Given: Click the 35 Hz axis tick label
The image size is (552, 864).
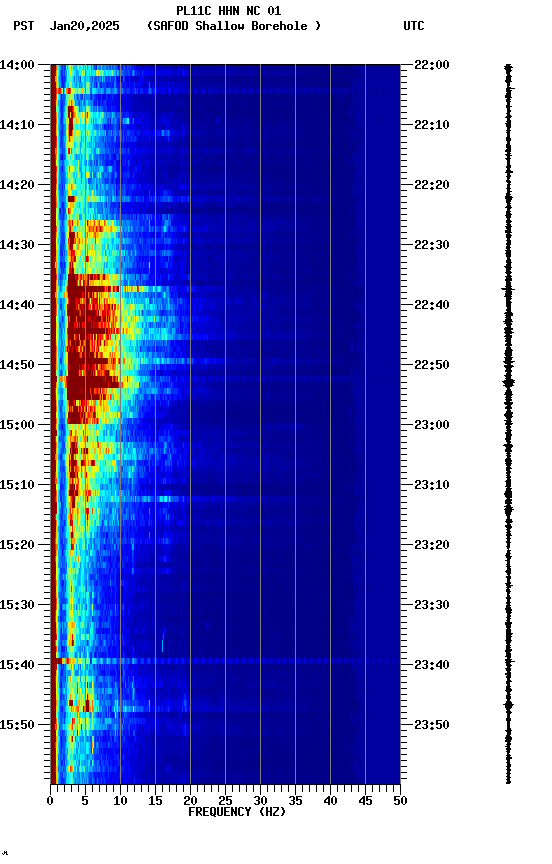Looking at the screenshot, I should (295, 801).
